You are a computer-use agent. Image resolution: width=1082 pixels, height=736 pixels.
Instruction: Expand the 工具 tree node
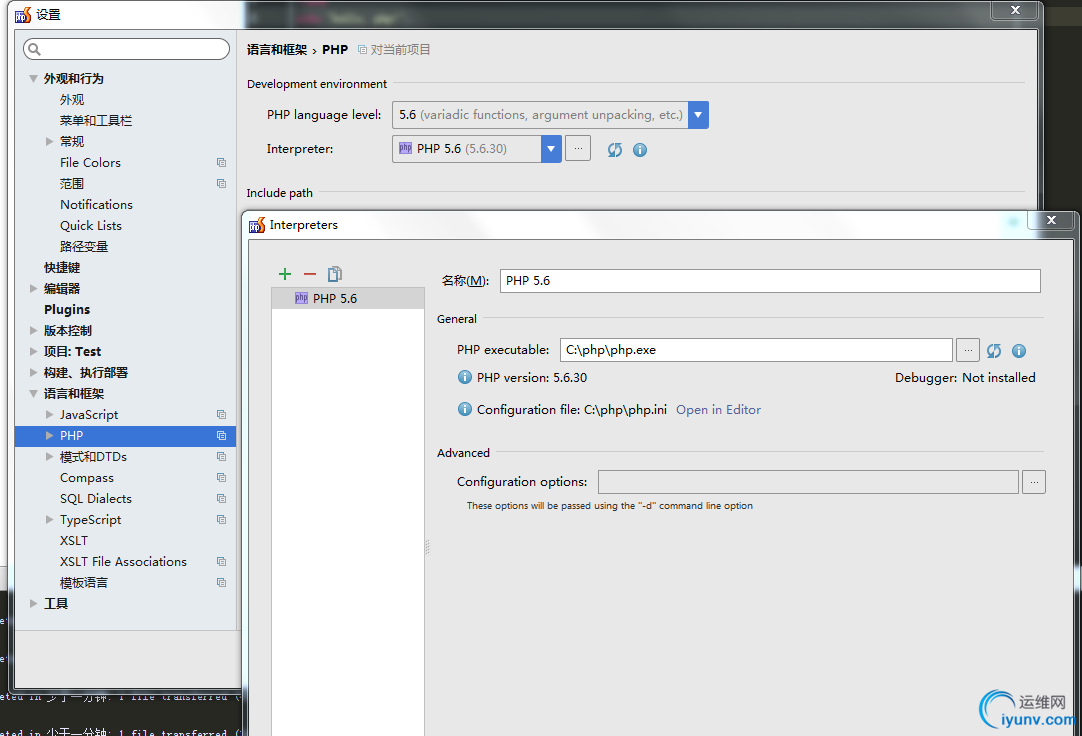click(33, 604)
